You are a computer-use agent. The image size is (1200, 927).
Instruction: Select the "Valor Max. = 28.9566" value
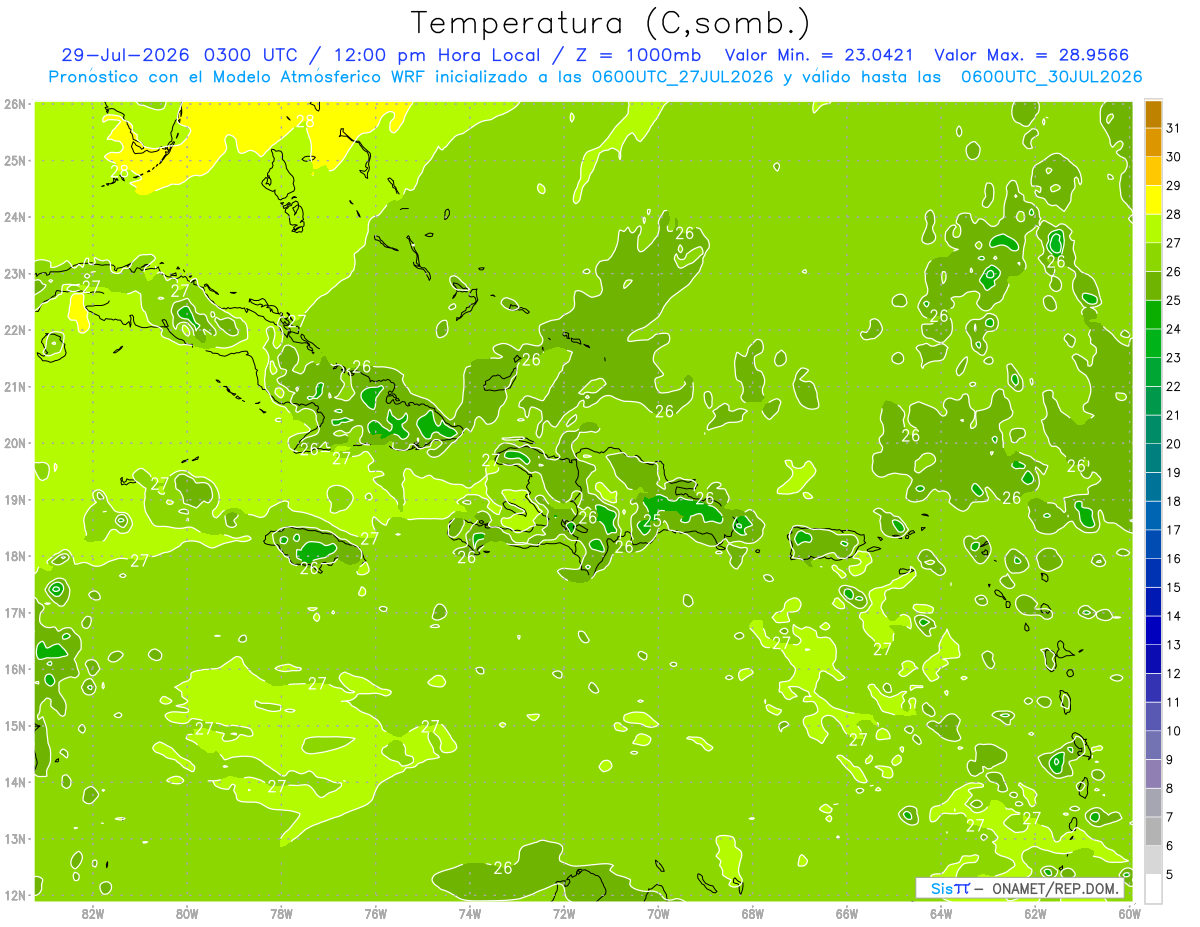point(1032,55)
